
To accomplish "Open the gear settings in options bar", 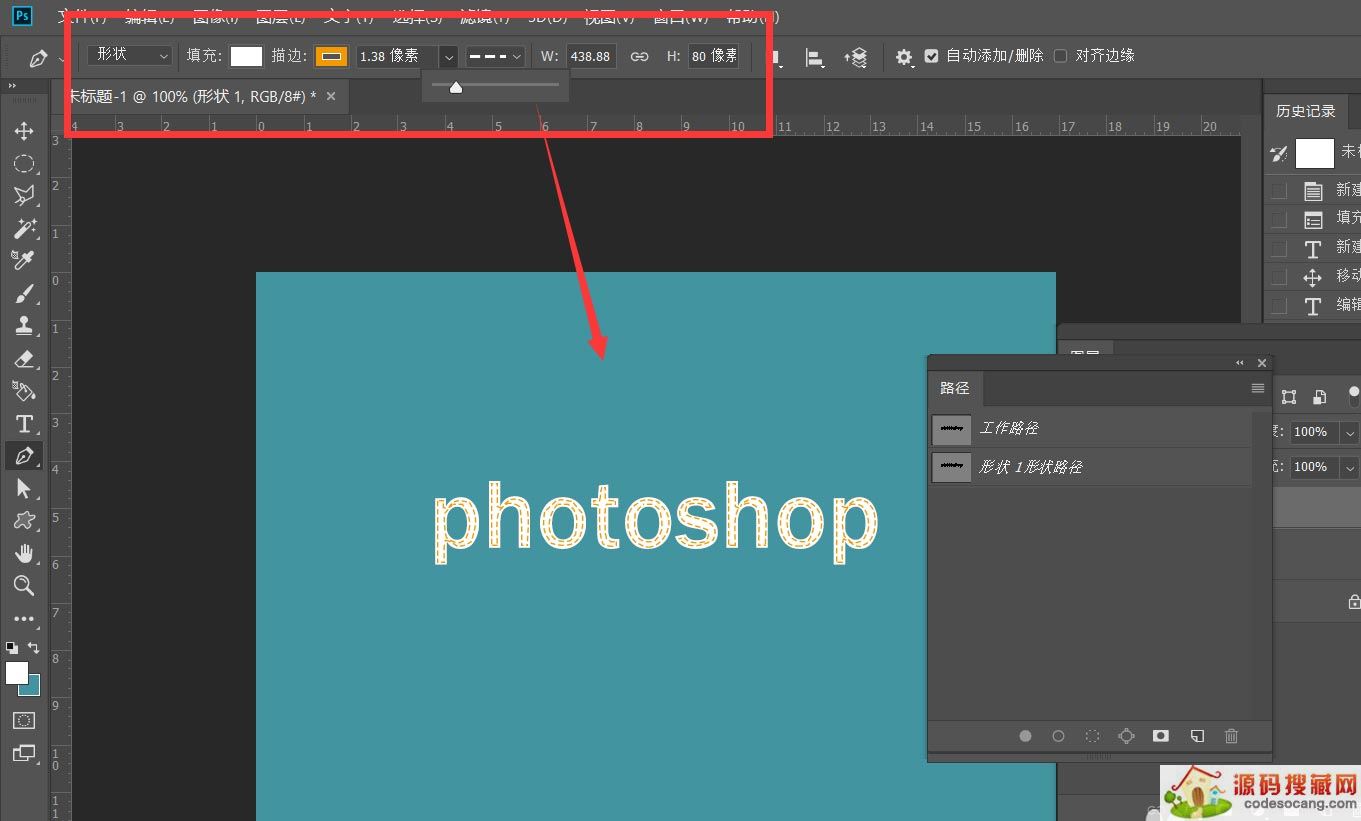I will [x=904, y=58].
